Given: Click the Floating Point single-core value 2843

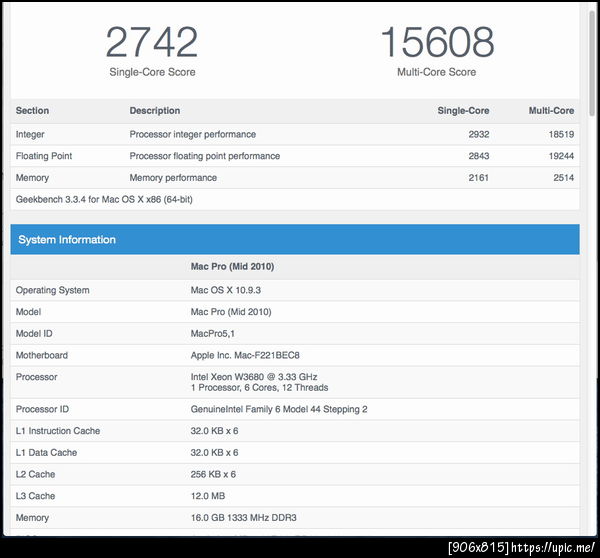Looking at the screenshot, I should coord(479,156).
